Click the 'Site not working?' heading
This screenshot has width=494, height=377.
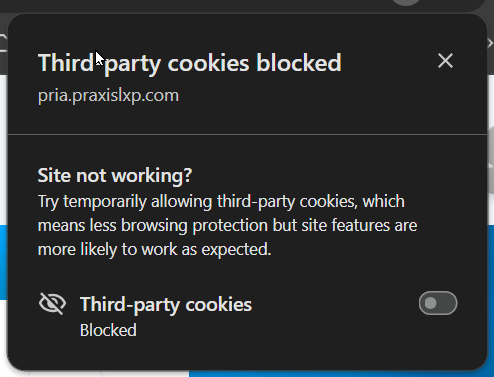115,175
